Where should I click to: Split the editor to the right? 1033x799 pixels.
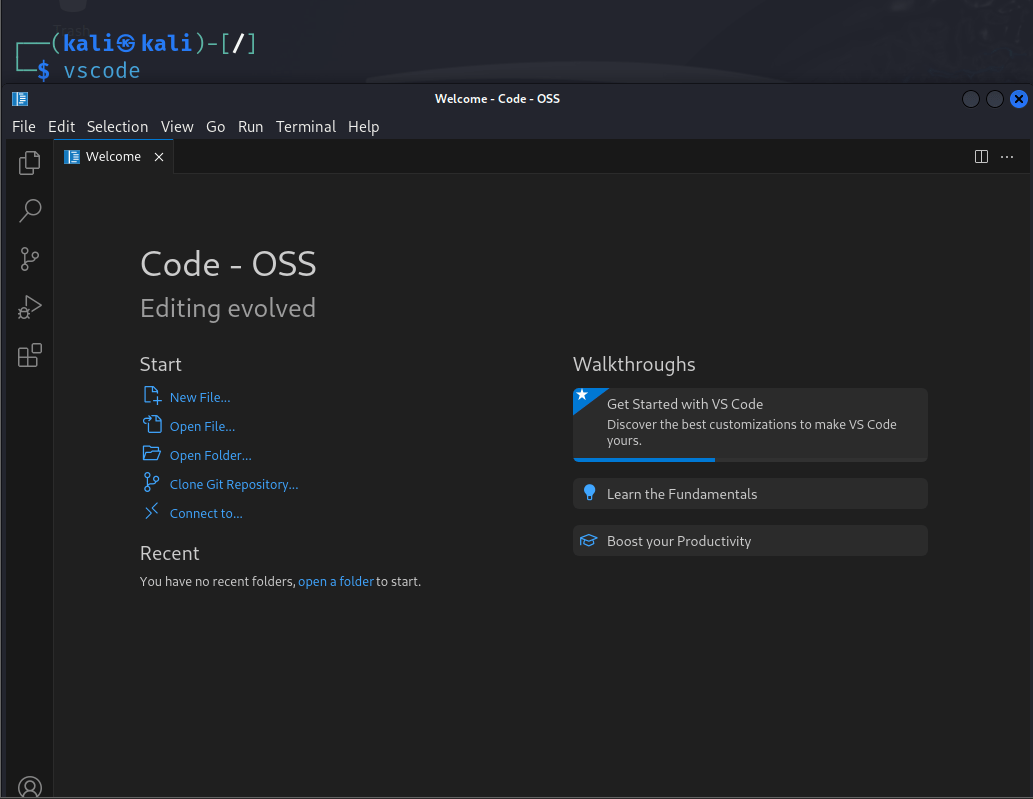981,157
